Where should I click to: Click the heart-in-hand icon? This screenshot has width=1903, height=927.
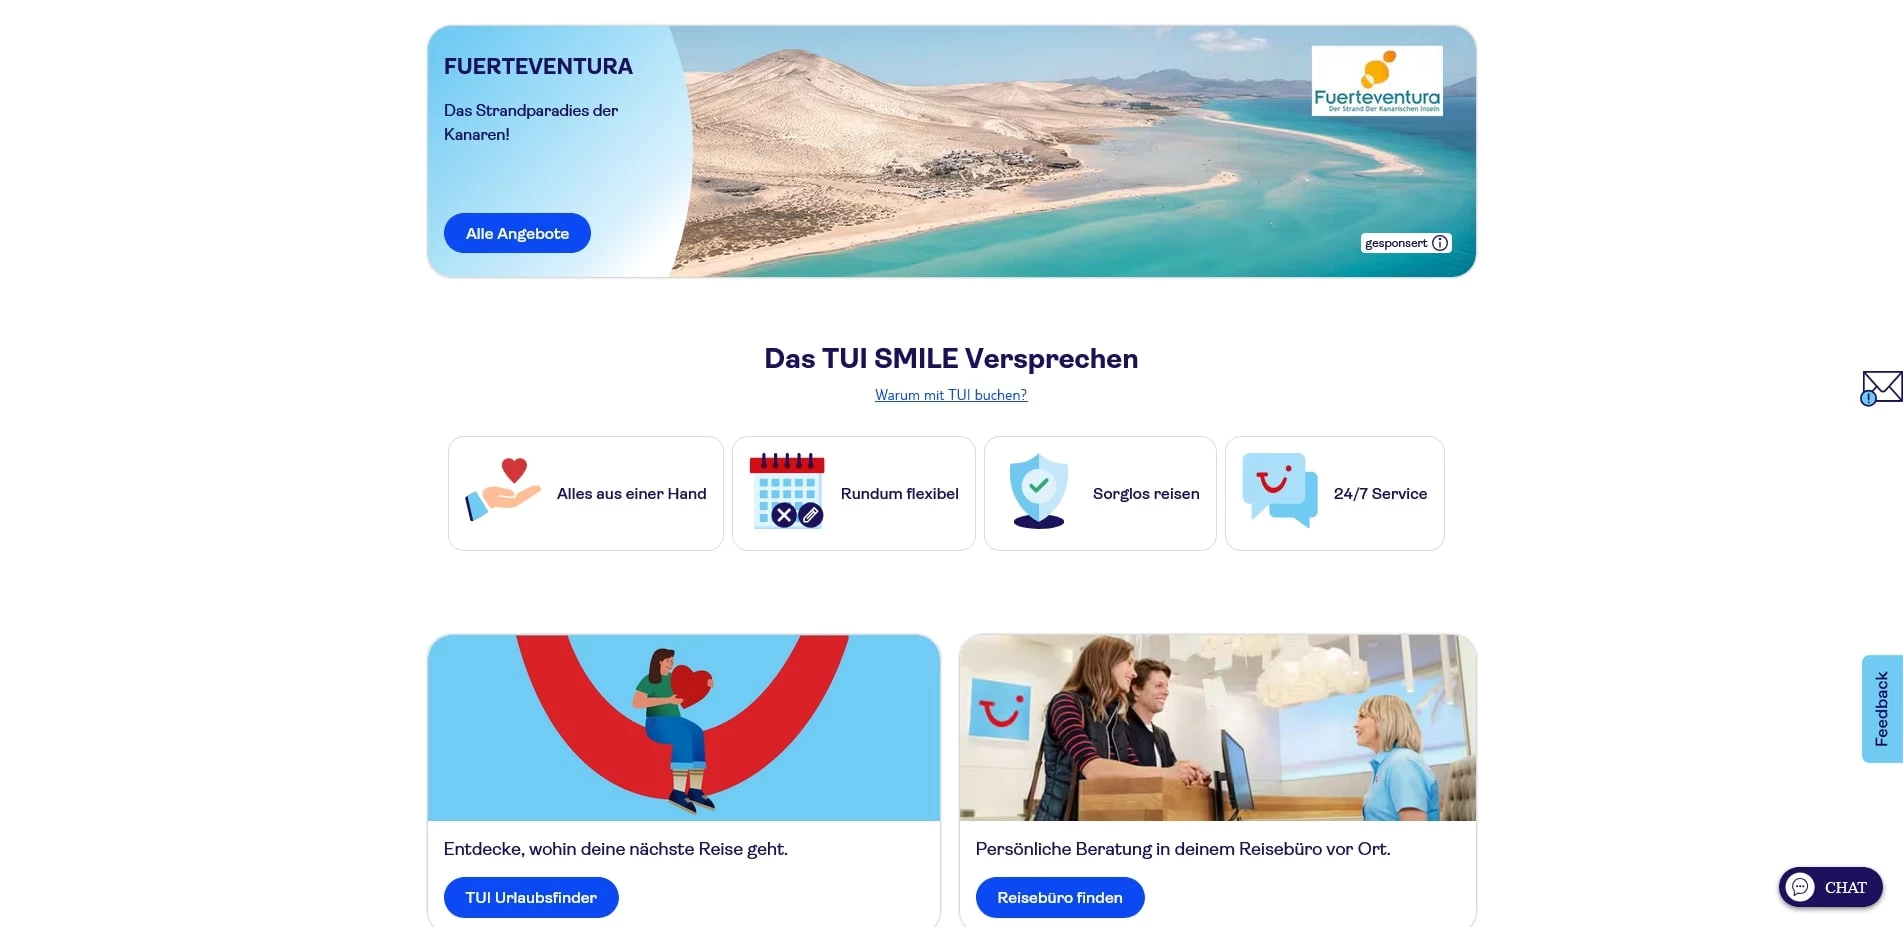tap(503, 490)
